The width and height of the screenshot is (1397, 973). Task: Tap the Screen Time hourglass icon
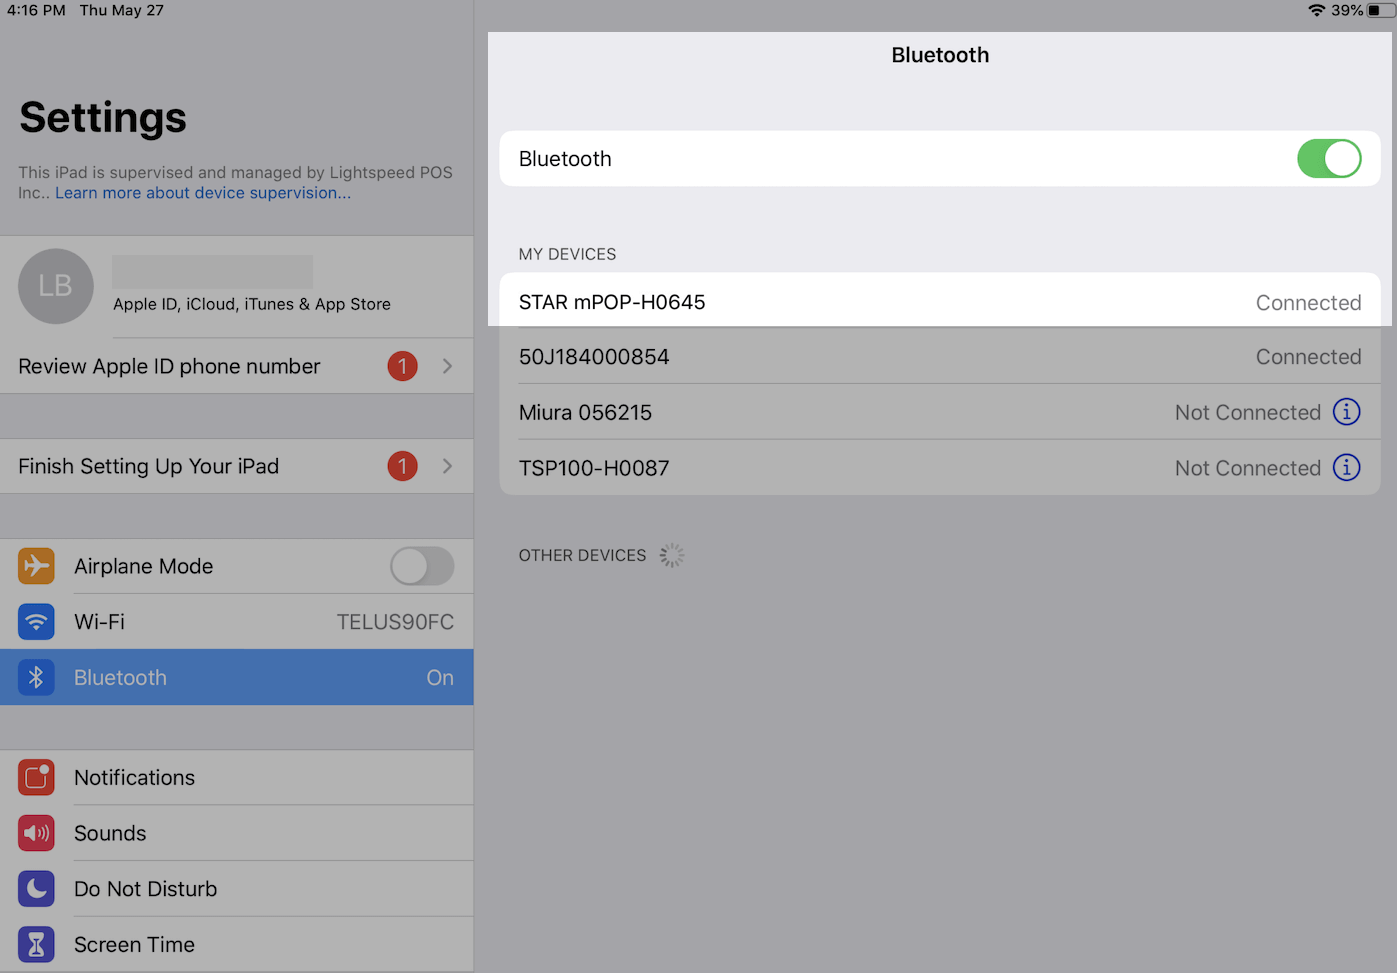click(x=36, y=944)
